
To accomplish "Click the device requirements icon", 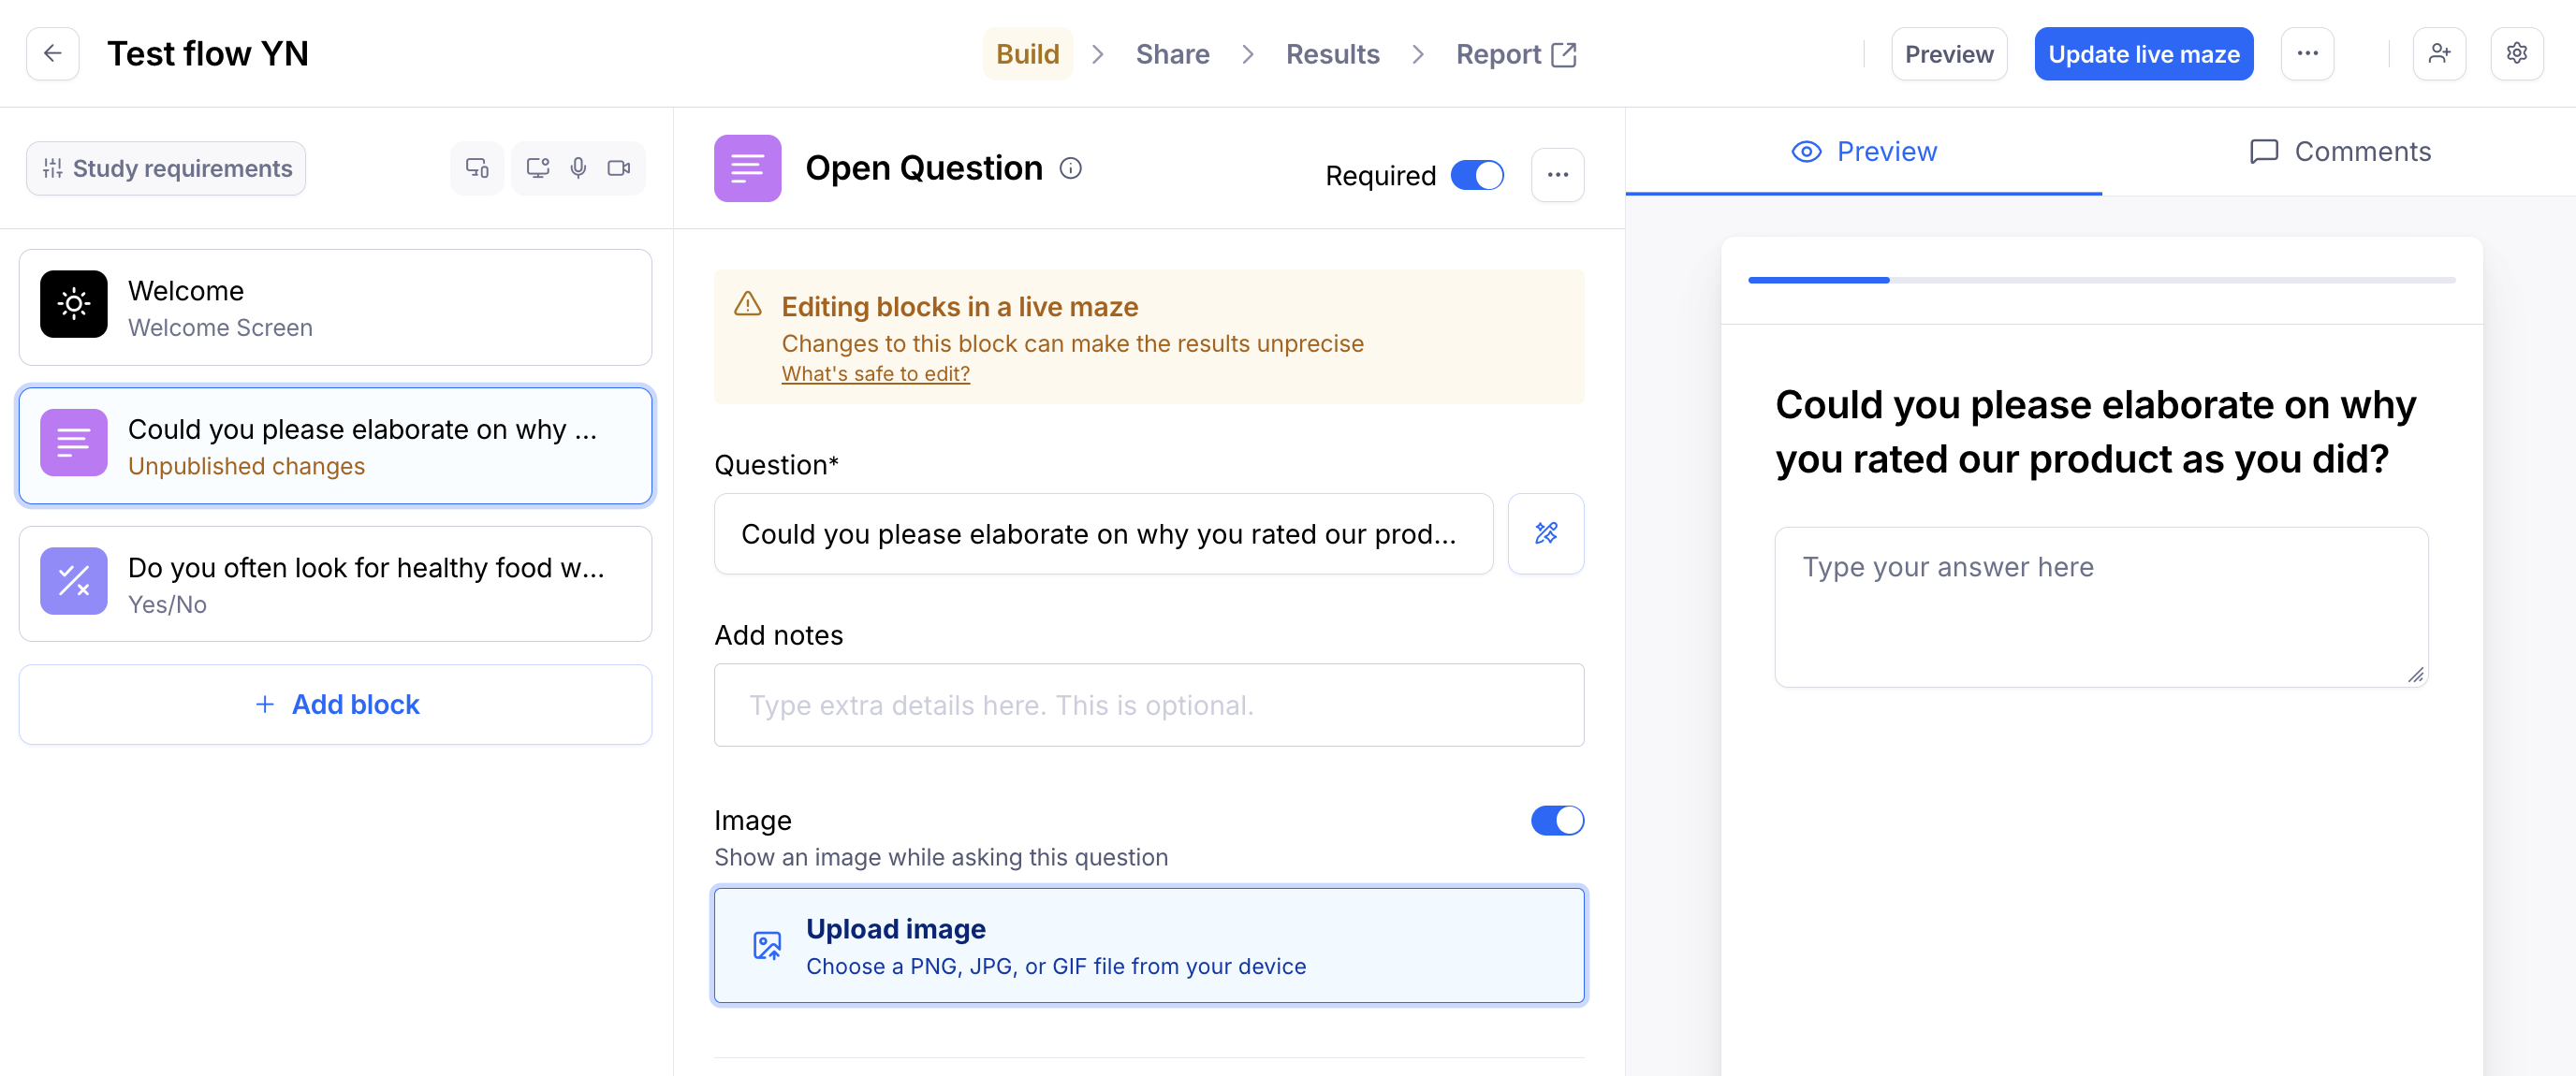I will [477, 168].
